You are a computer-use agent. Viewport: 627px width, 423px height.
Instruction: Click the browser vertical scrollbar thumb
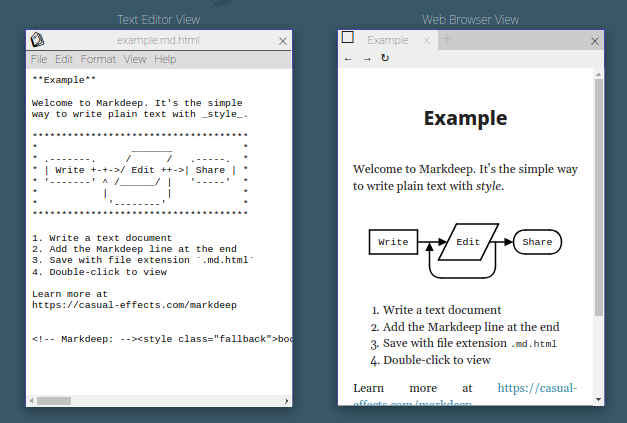tap(598, 197)
